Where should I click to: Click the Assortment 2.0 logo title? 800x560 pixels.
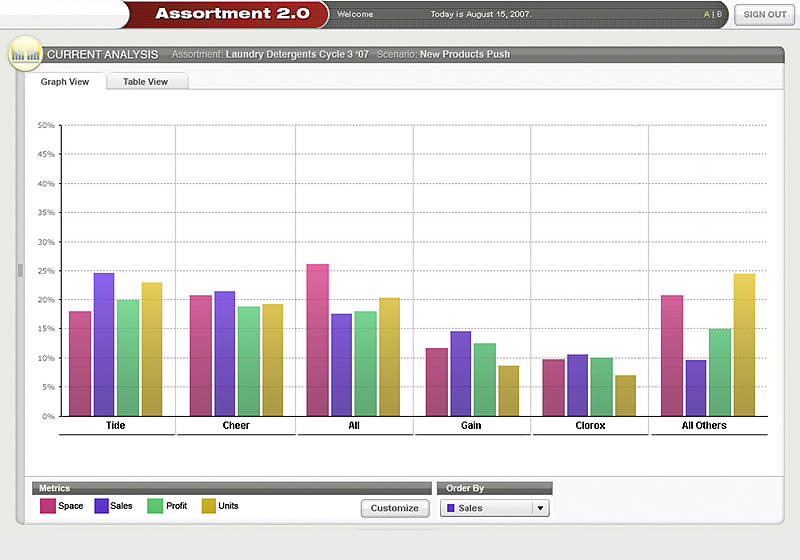[x=233, y=13]
